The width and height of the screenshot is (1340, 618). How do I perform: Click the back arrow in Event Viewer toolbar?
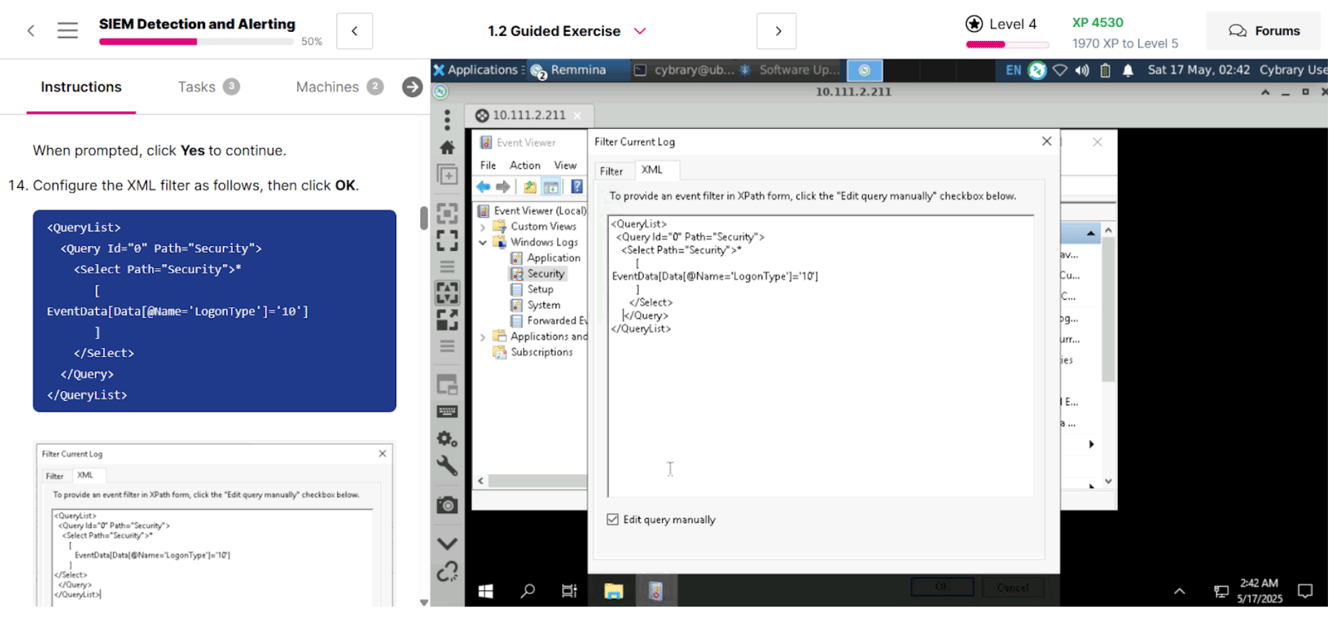(482, 186)
